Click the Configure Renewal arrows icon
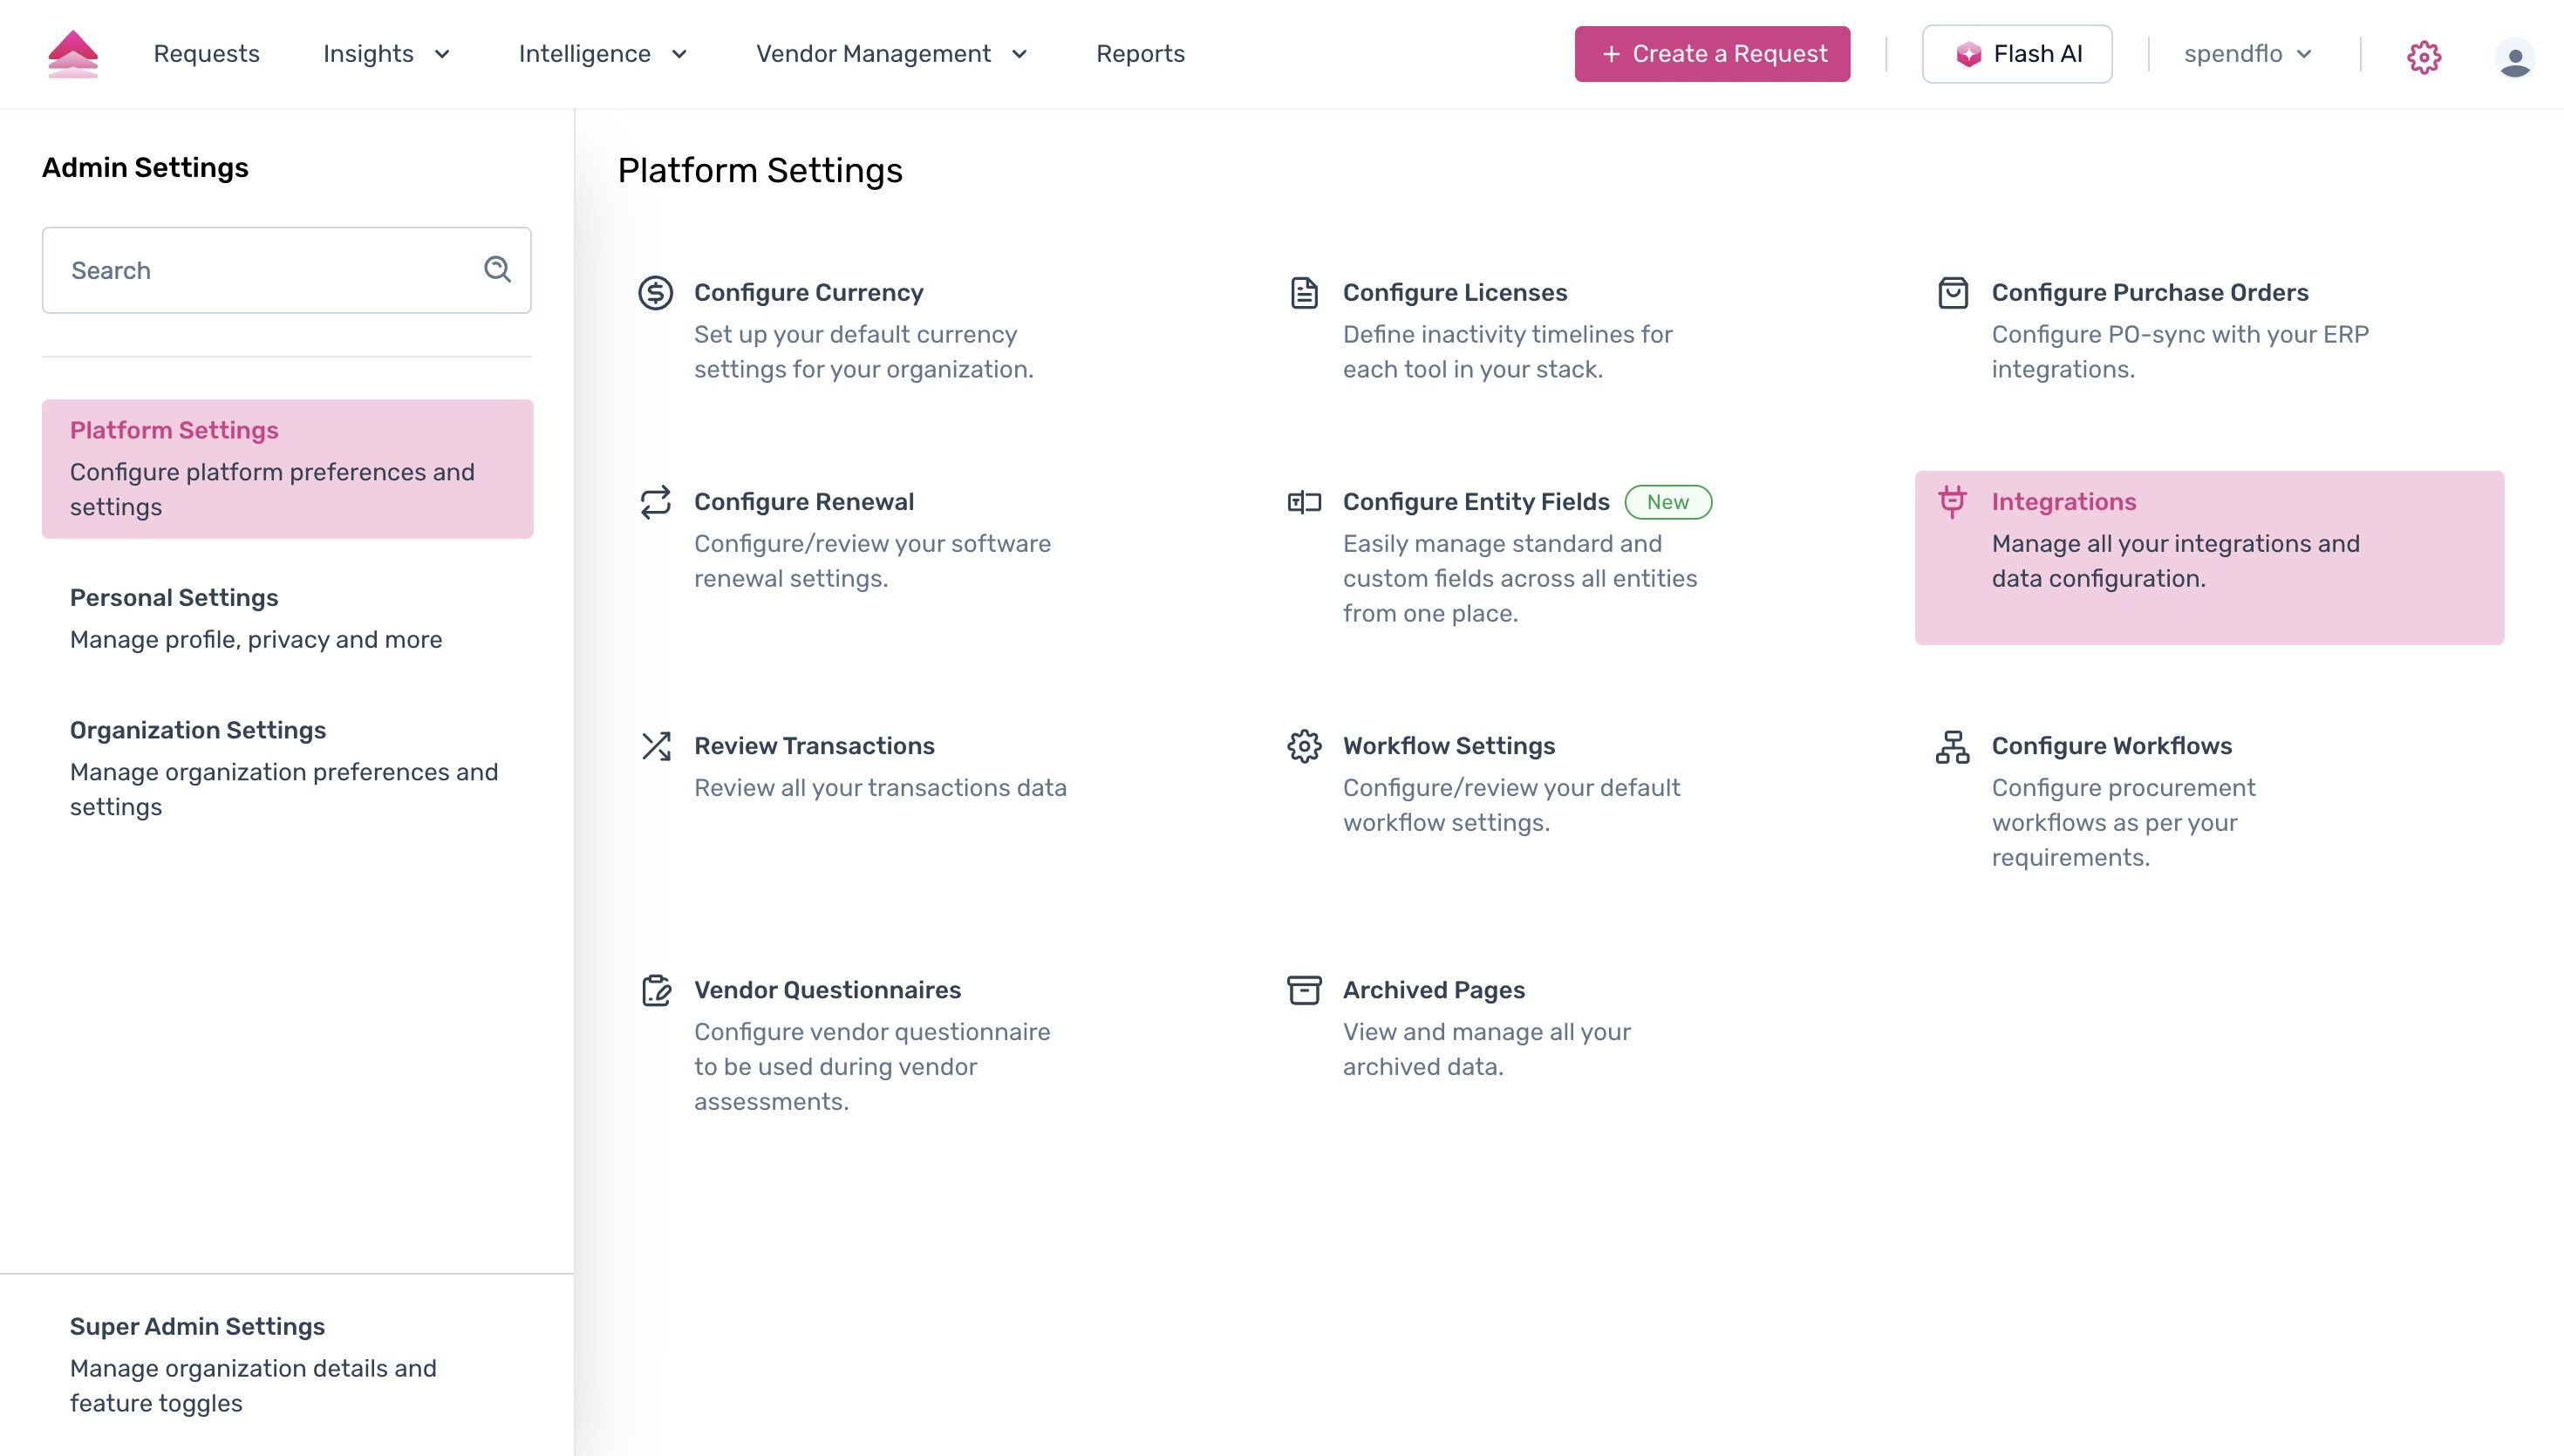 point(656,502)
